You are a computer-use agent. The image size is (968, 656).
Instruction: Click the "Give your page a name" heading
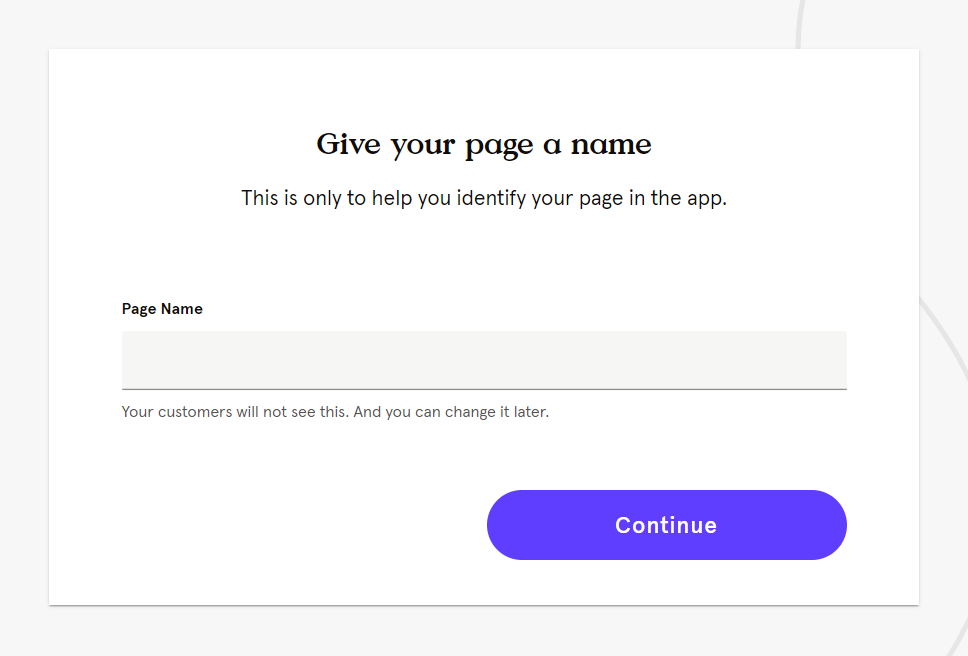[484, 145]
